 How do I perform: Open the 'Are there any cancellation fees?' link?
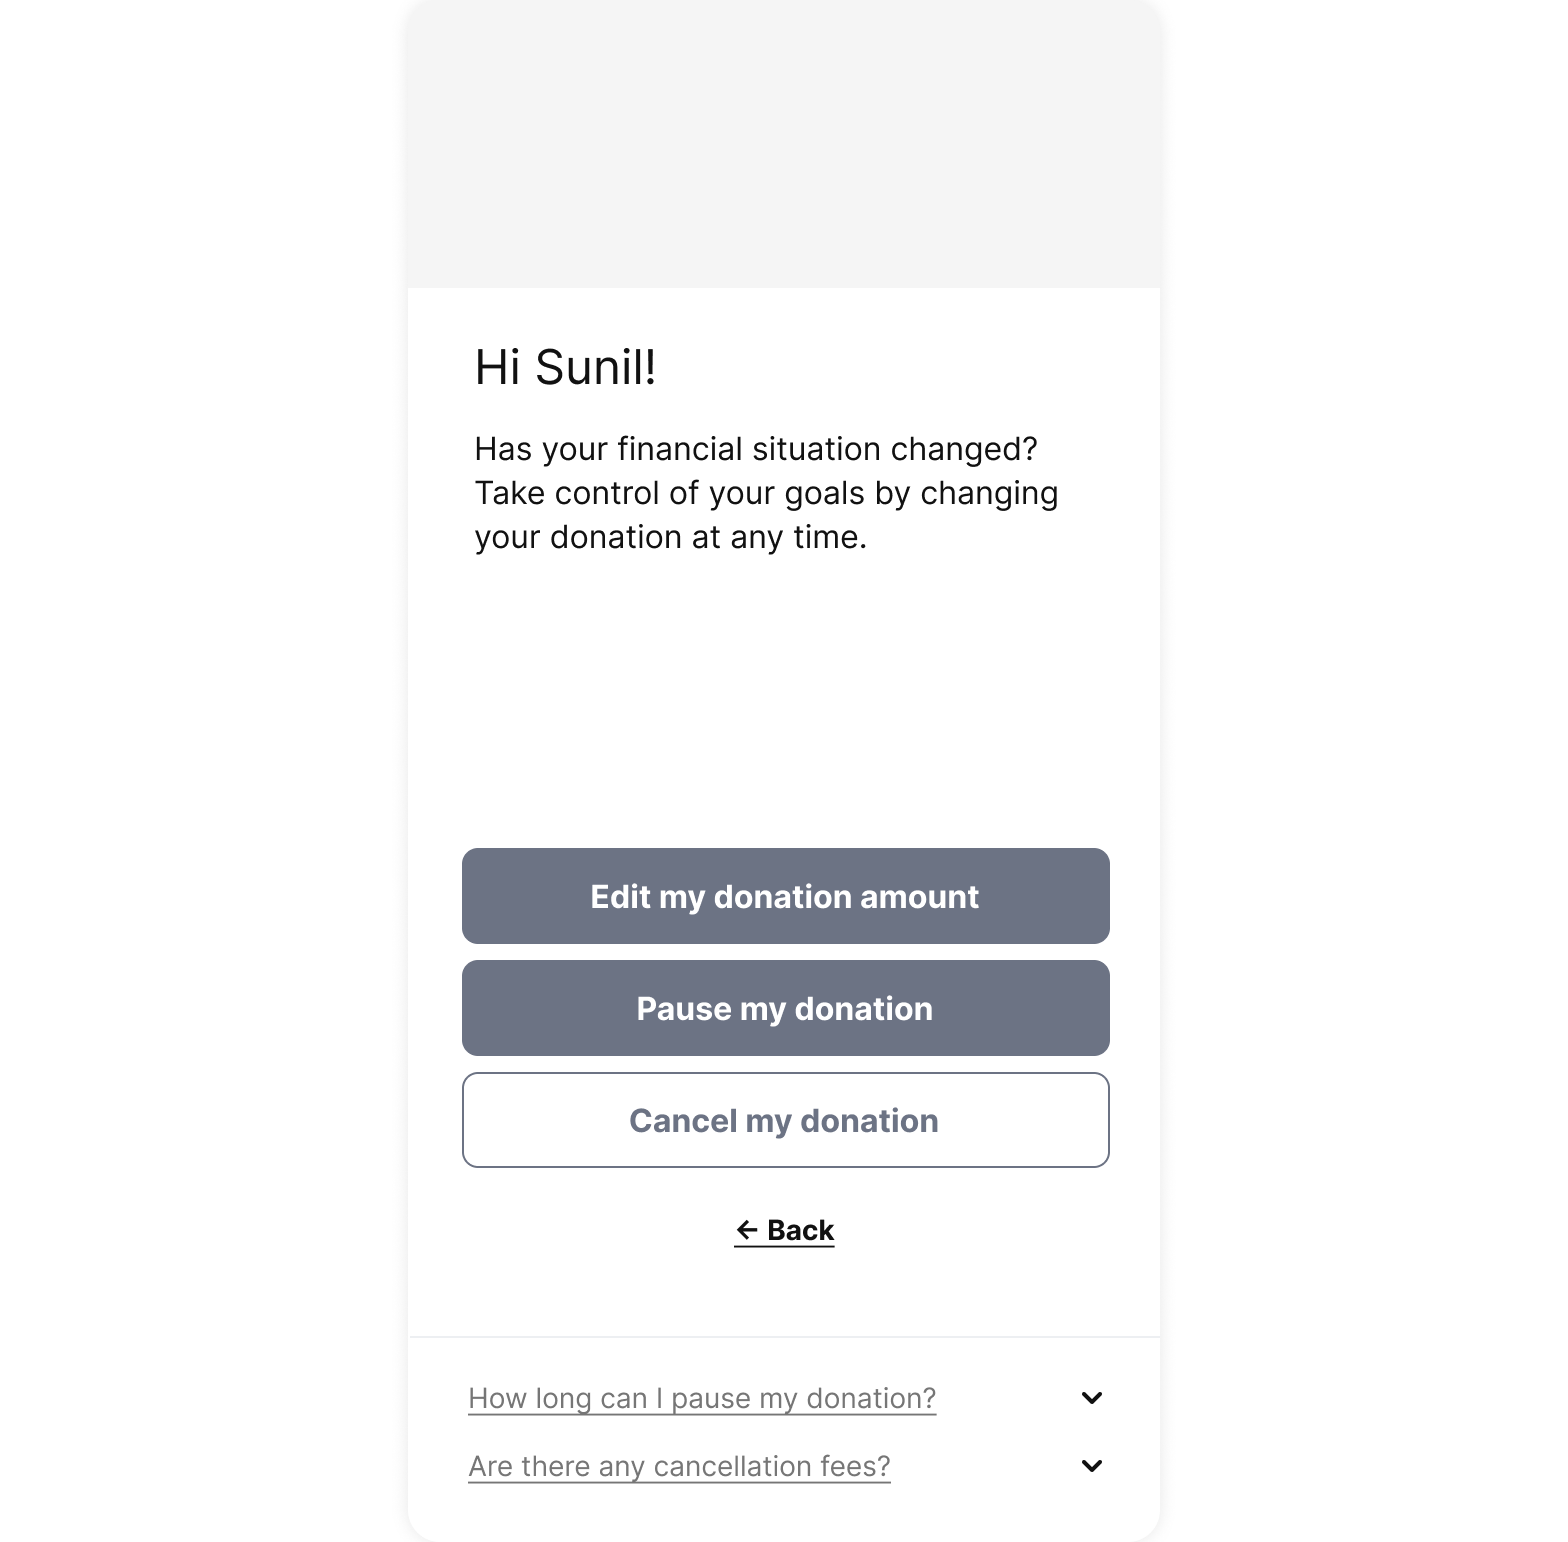(x=679, y=1466)
